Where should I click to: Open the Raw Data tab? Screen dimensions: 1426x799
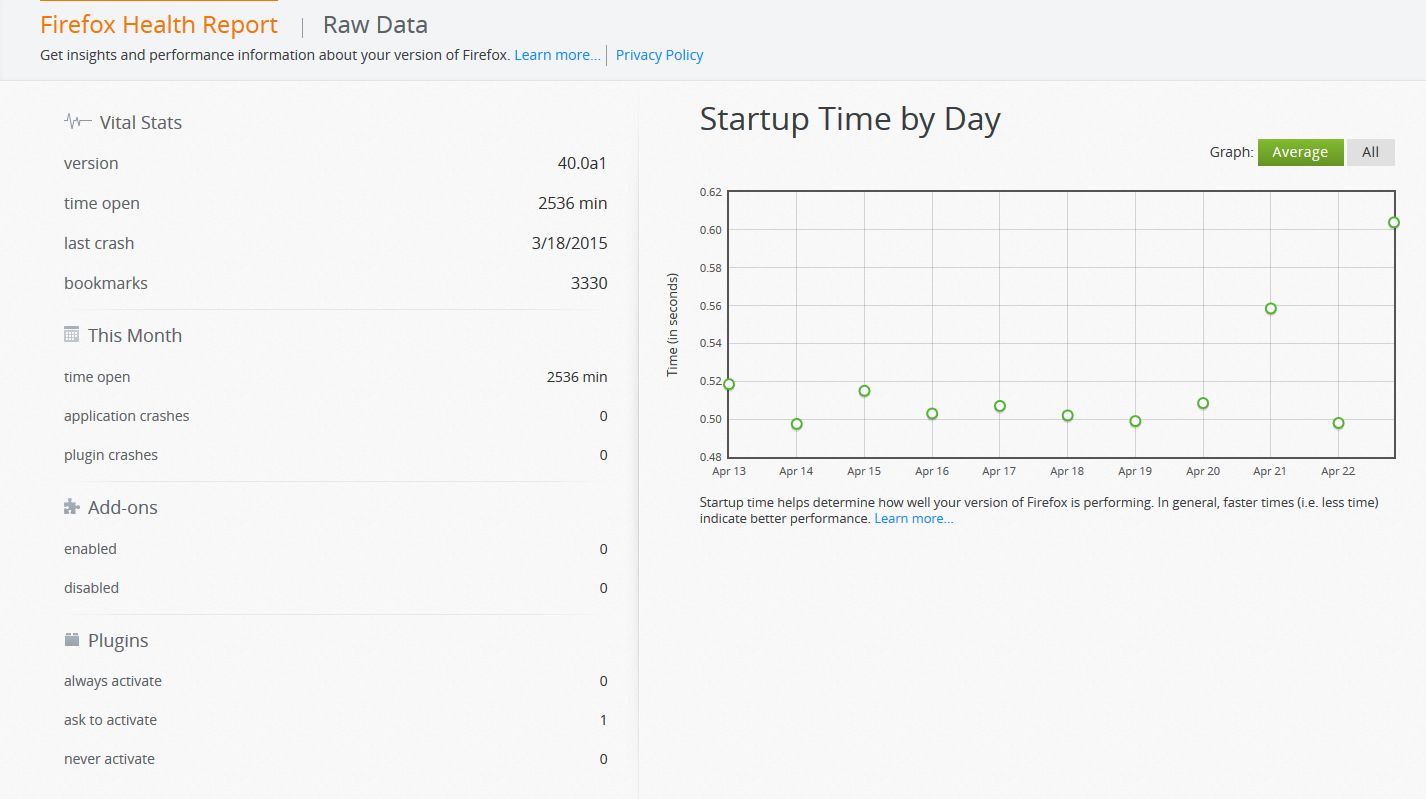(375, 25)
